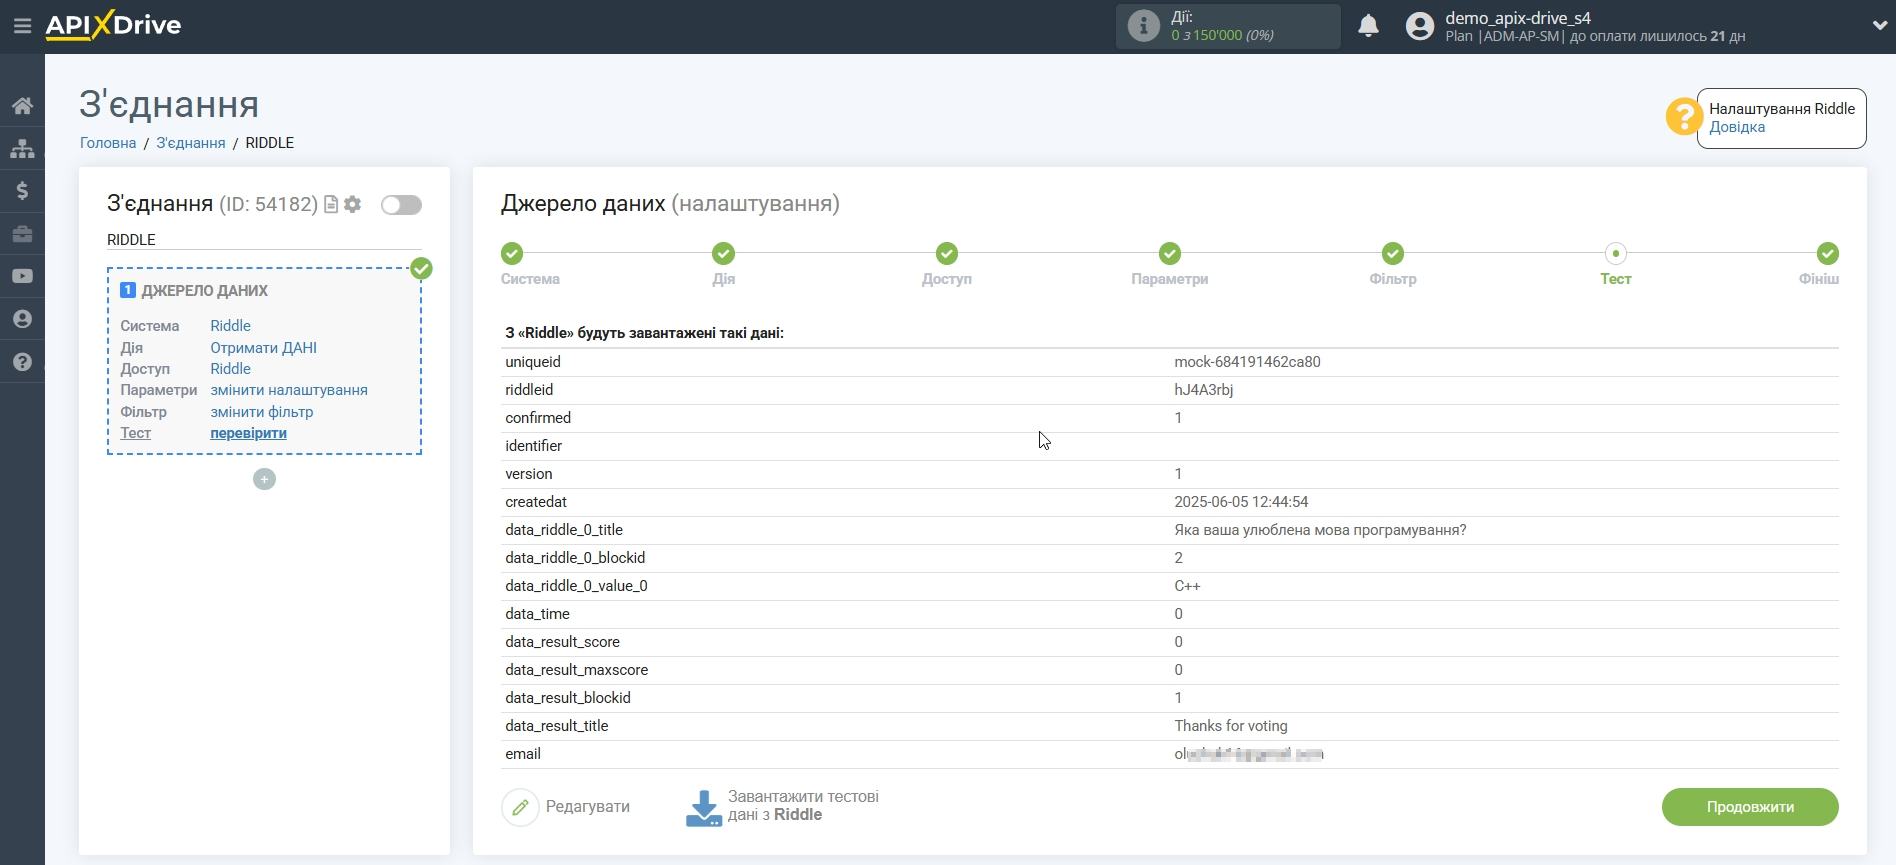Click the identifier field name
1896x865 pixels.
point(533,446)
